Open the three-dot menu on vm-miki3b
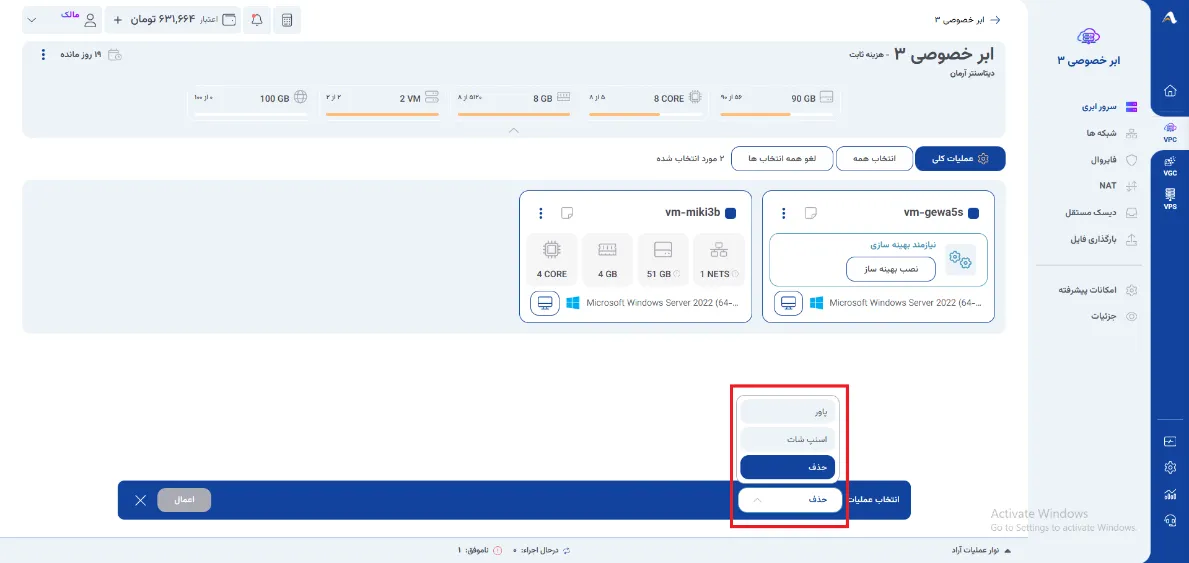1189x563 pixels. (541, 213)
